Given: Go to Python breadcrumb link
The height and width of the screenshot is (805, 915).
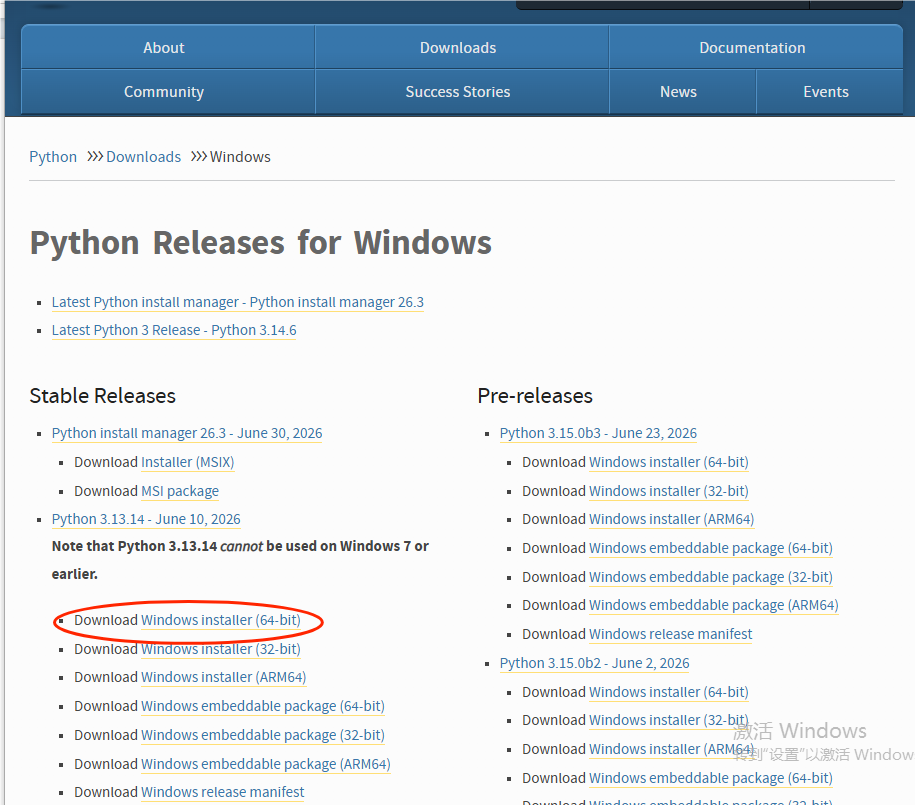Looking at the screenshot, I should pyautogui.click(x=53, y=156).
